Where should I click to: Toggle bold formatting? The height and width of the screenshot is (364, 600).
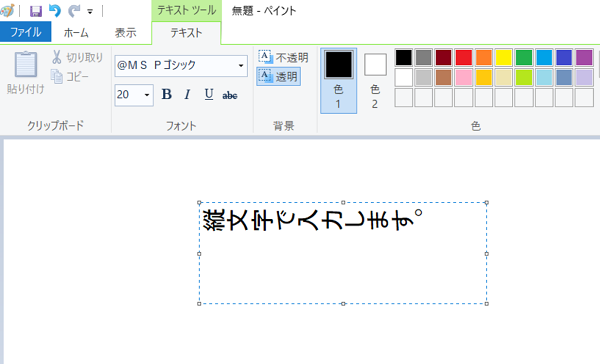(x=166, y=95)
